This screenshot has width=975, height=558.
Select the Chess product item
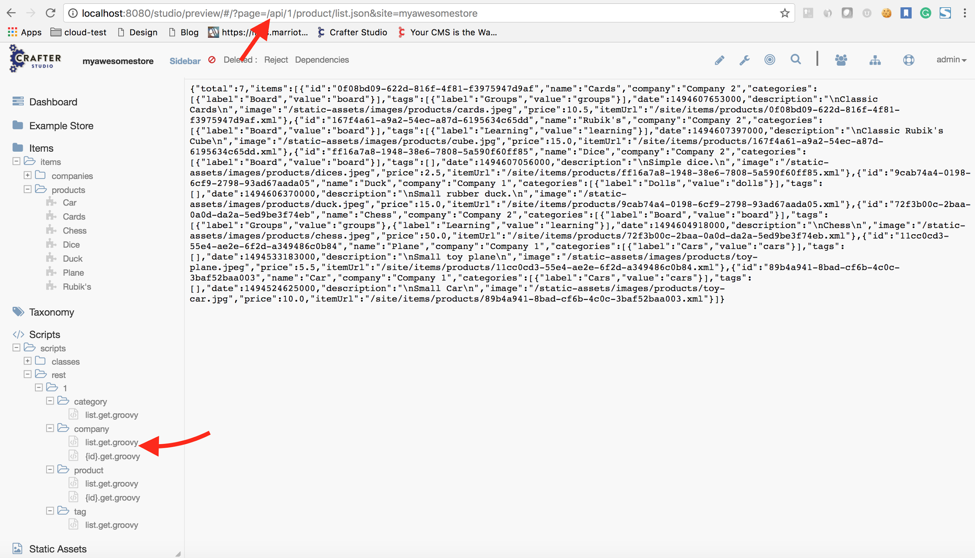pos(75,231)
